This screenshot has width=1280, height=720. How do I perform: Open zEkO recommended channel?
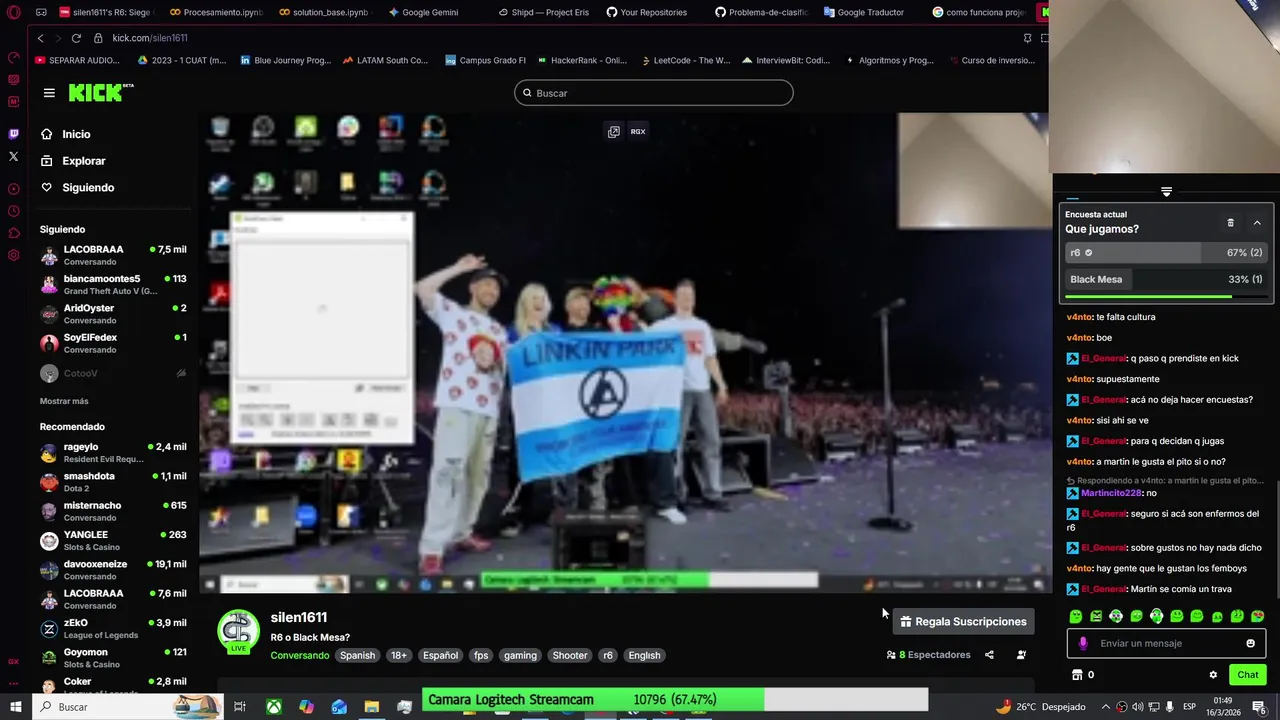pos(113,629)
